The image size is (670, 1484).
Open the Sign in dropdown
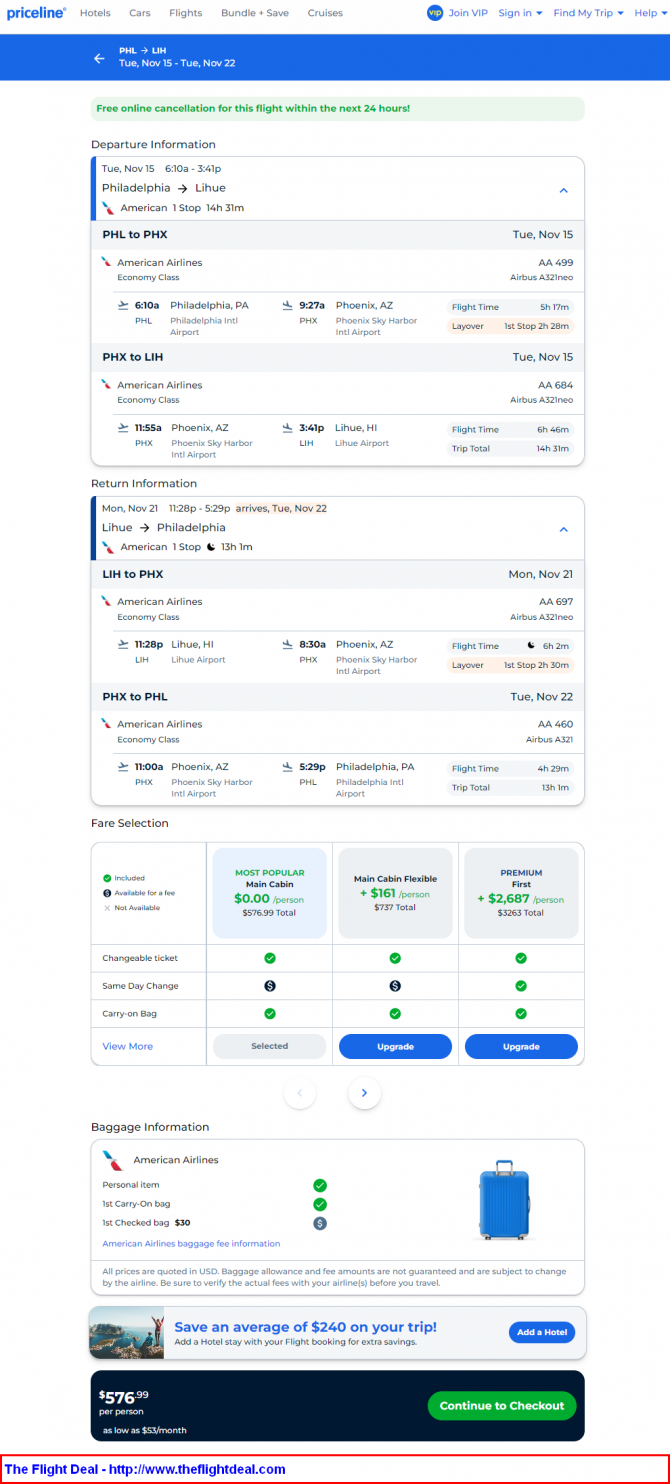coord(520,13)
